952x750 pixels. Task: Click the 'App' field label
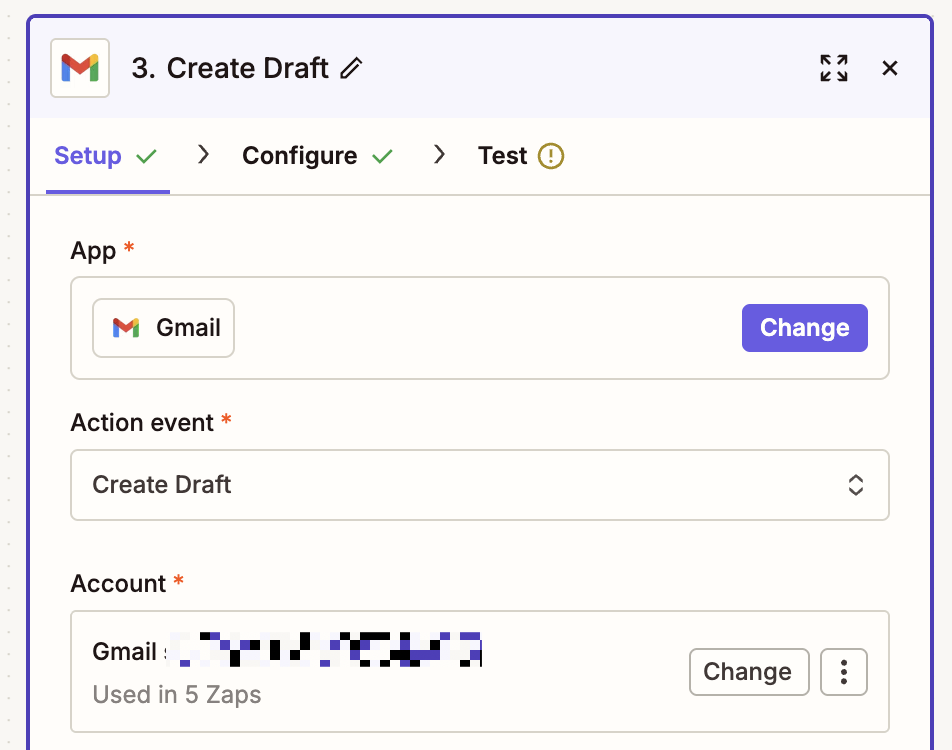(93, 250)
